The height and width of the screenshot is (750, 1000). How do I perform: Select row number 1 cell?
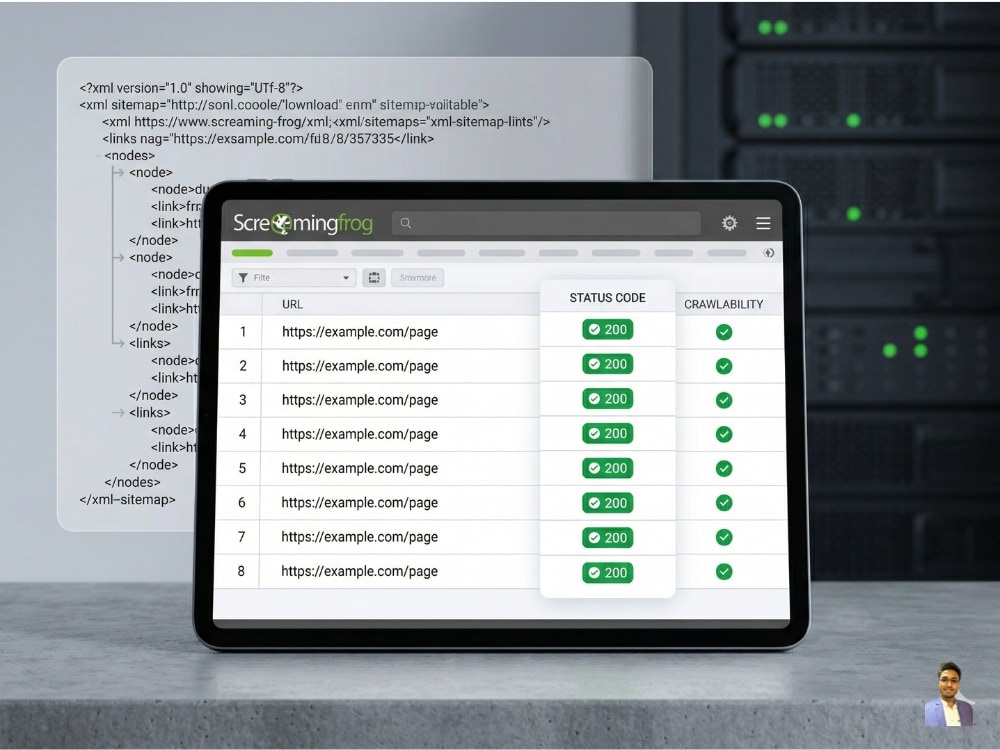(x=242, y=332)
